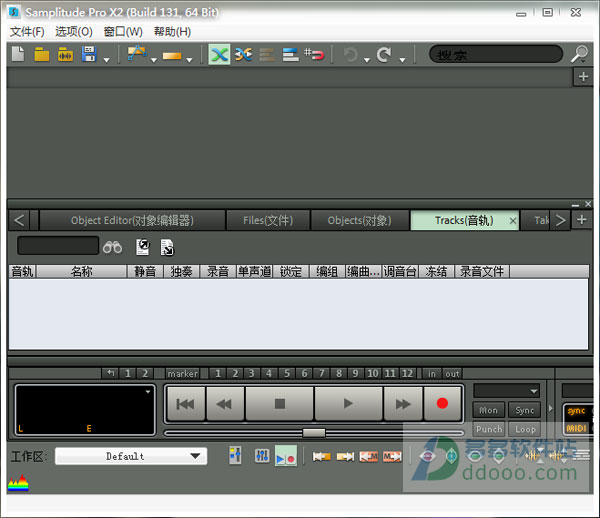Viewport: 600px width, 518px height.
Task: Toggle the orange MIDI indicator
Action: pos(576,428)
